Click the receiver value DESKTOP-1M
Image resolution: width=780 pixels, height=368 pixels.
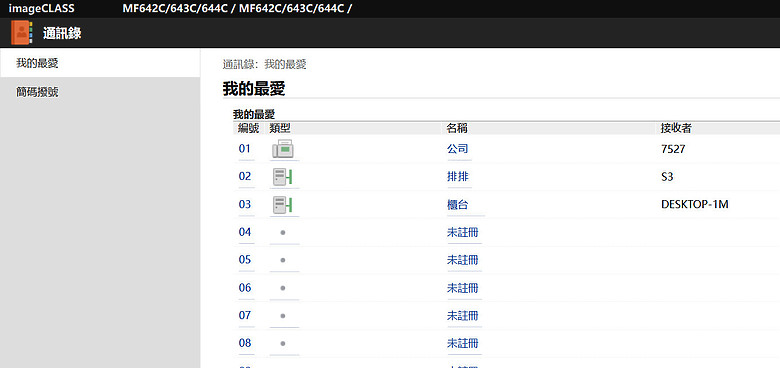point(694,204)
